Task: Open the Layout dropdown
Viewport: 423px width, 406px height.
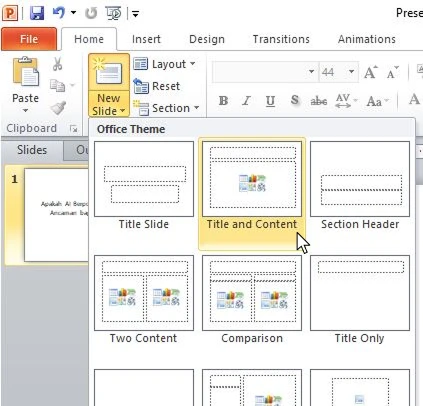Action: click(x=165, y=64)
